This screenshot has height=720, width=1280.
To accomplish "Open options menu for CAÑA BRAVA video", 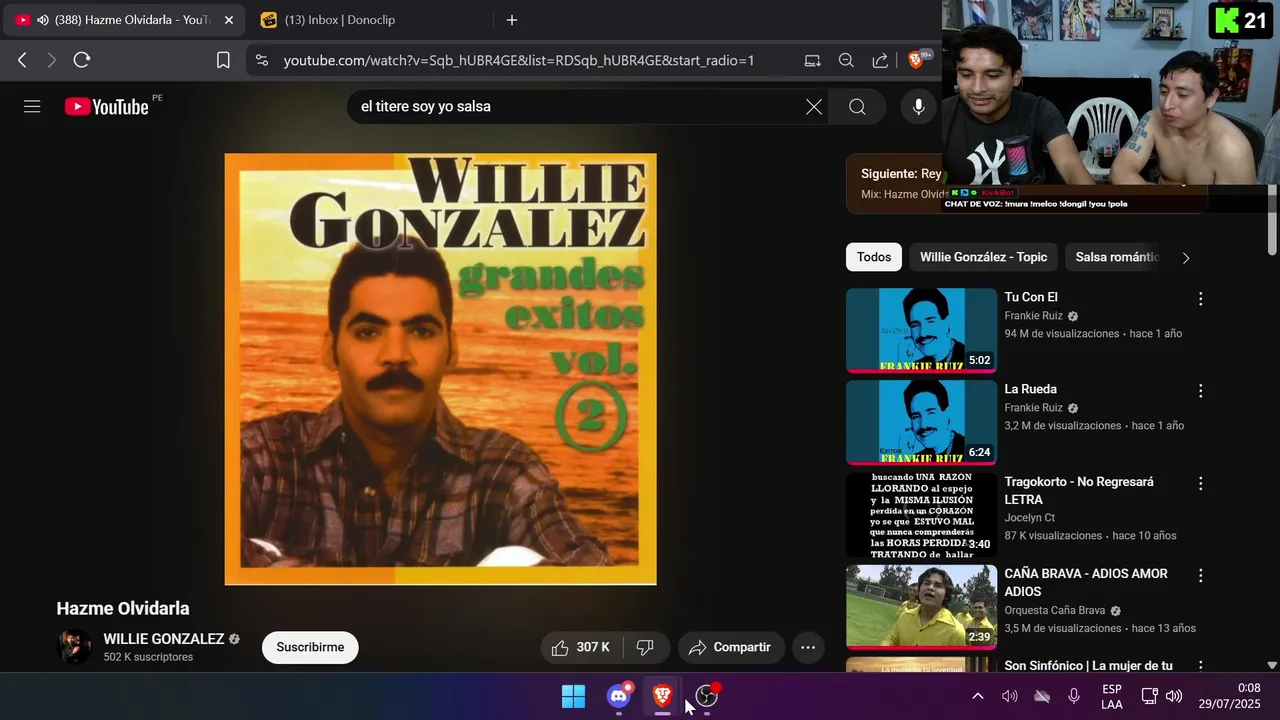I will (1201, 576).
